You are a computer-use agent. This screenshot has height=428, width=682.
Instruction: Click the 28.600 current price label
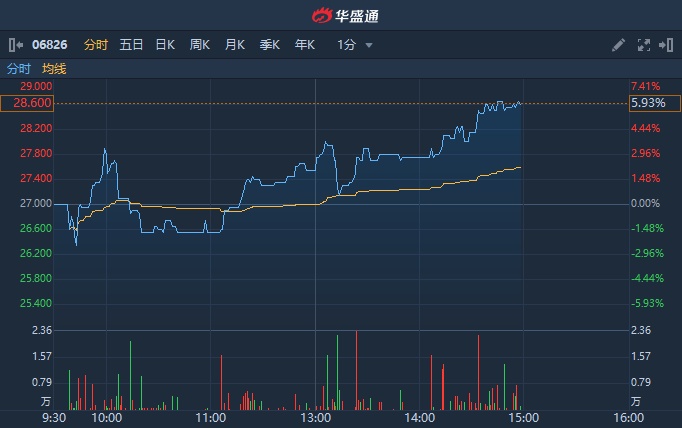(27, 103)
